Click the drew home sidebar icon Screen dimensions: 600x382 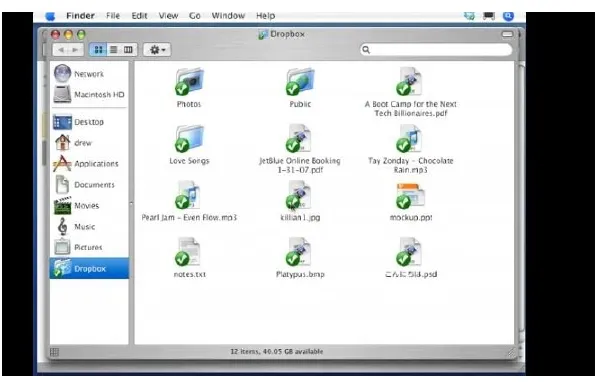pyautogui.click(x=62, y=142)
